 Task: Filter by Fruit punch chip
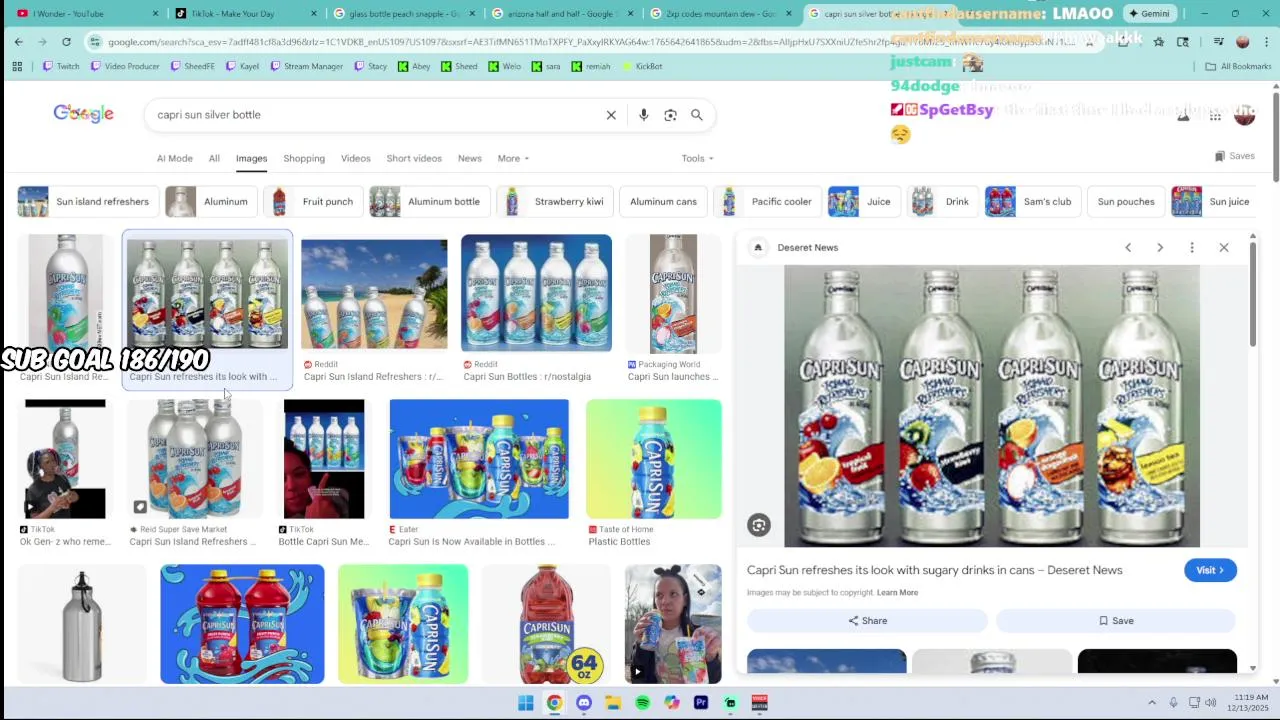(x=312, y=202)
